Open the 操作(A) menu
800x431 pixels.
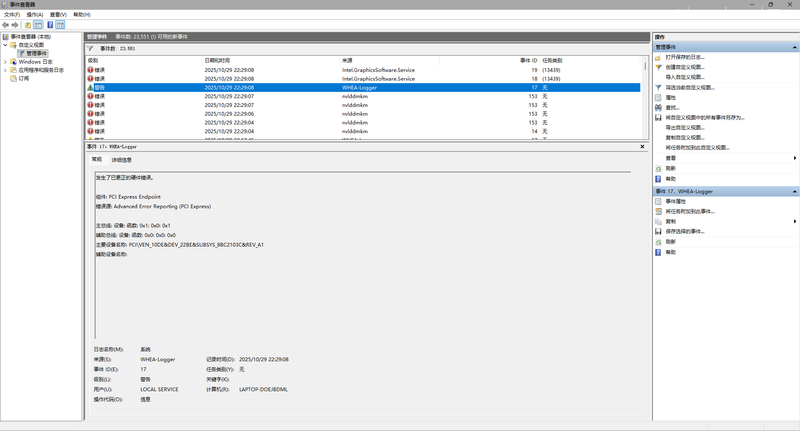(x=35, y=14)
